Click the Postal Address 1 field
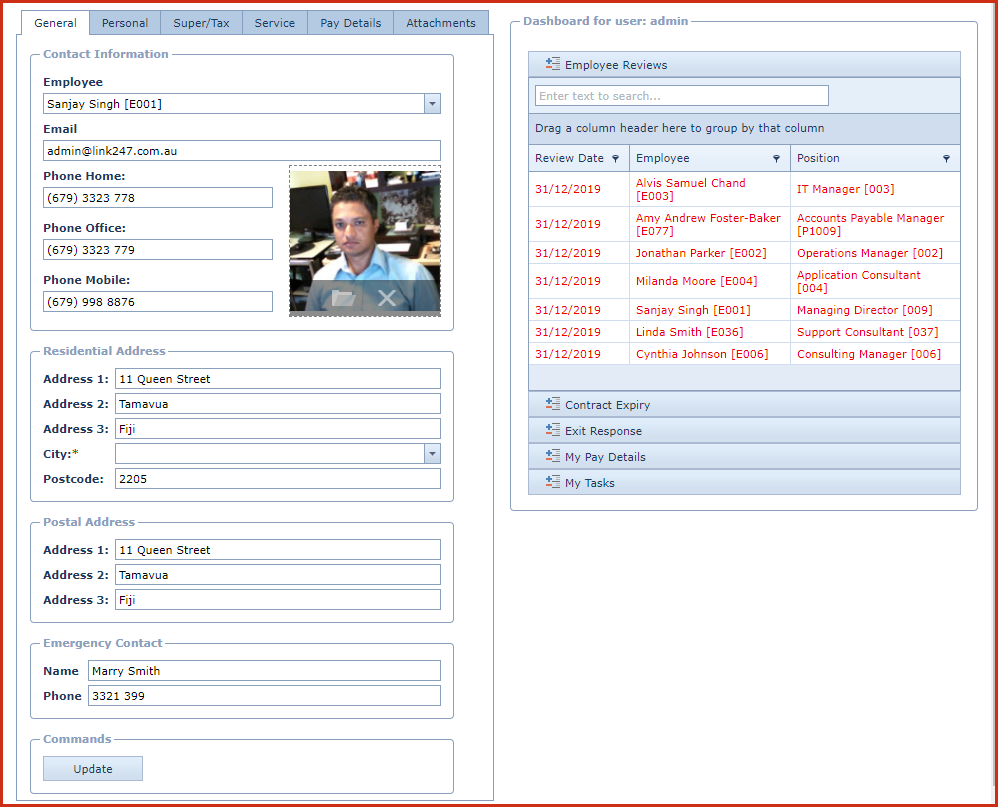Screen dimensions: 998x807 tap(278, 549)
